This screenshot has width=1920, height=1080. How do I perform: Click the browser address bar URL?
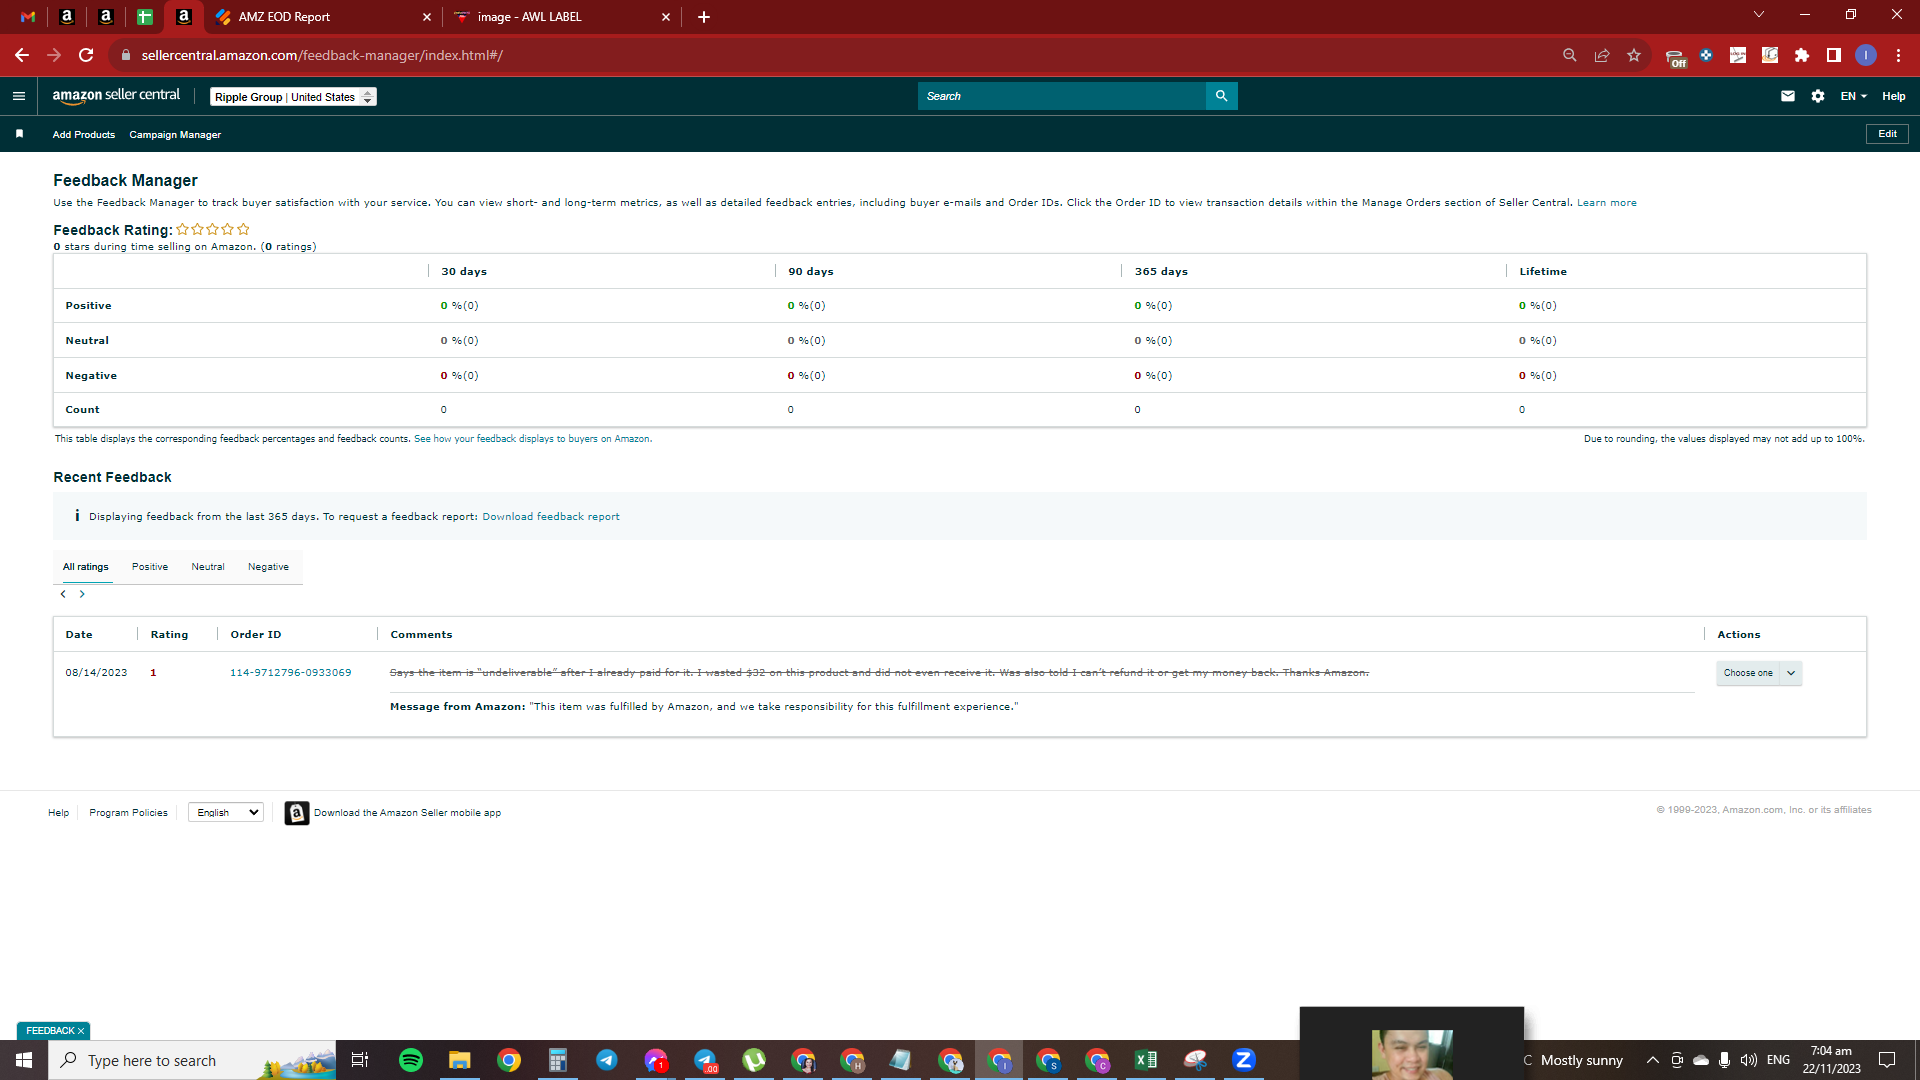pos(322,55)
